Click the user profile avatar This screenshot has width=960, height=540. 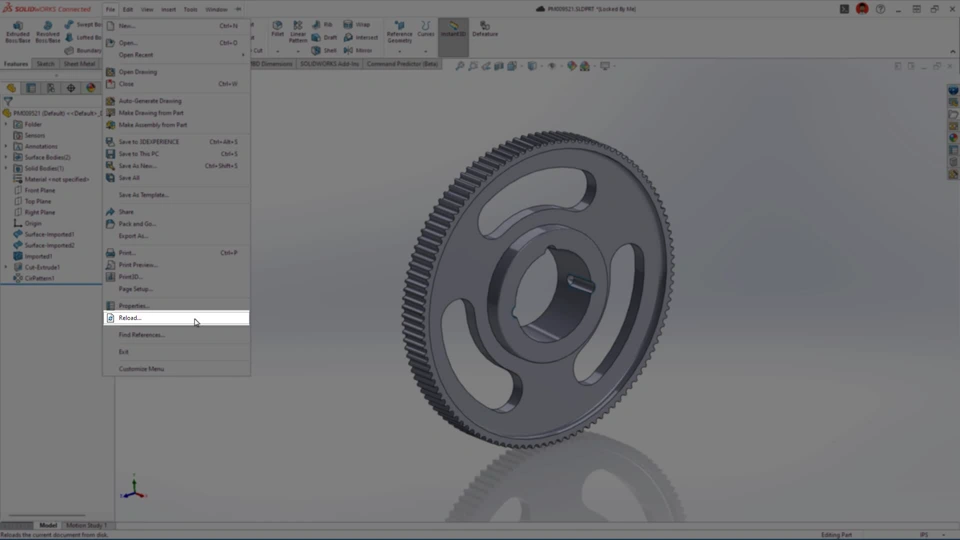tap(862, 9)
